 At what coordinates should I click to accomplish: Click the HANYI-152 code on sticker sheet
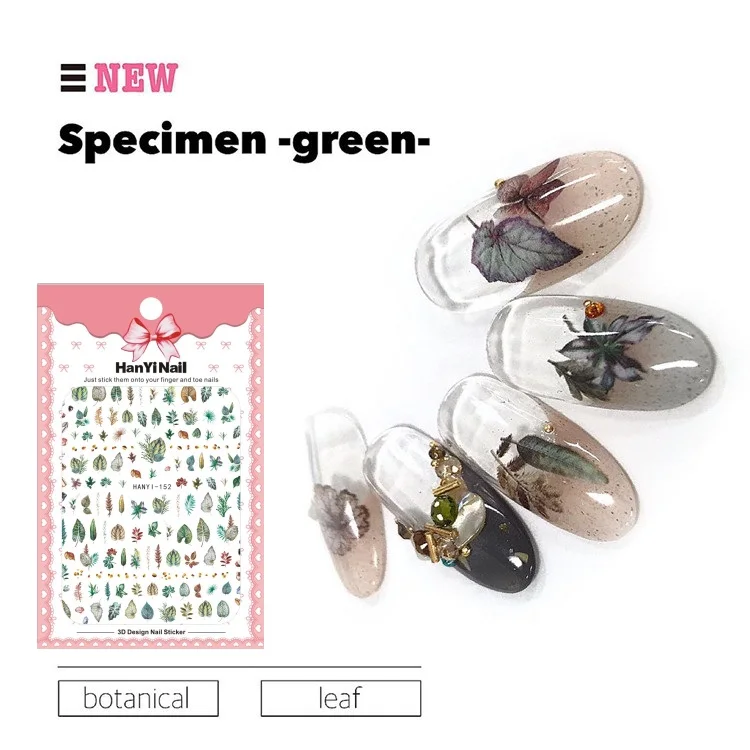[x=152, y=487]
